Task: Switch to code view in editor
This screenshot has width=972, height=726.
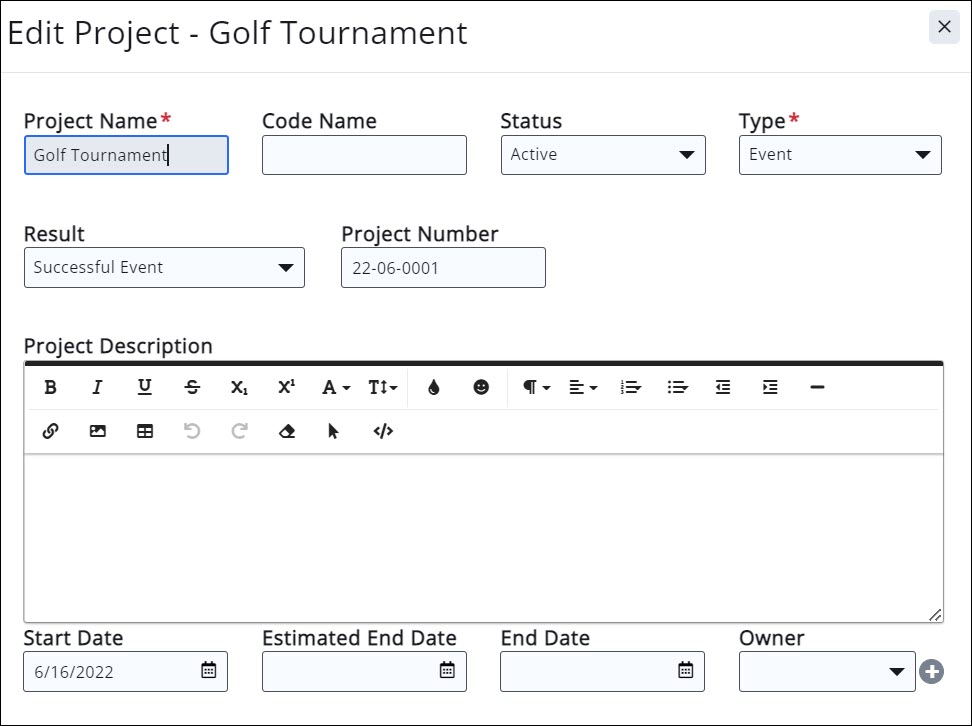Action: [x=383, y=432]
